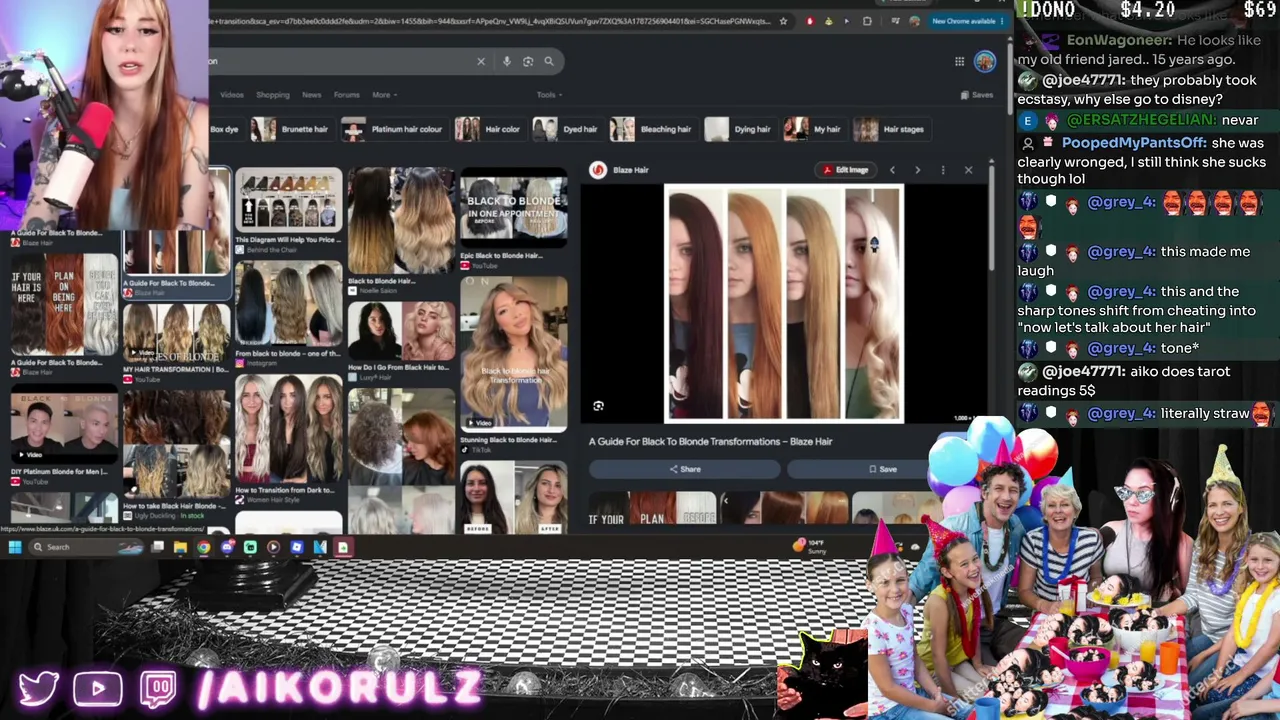1280x720 pixels.
Task: Switch to the Forums results tab
Action: pos(347,95)
